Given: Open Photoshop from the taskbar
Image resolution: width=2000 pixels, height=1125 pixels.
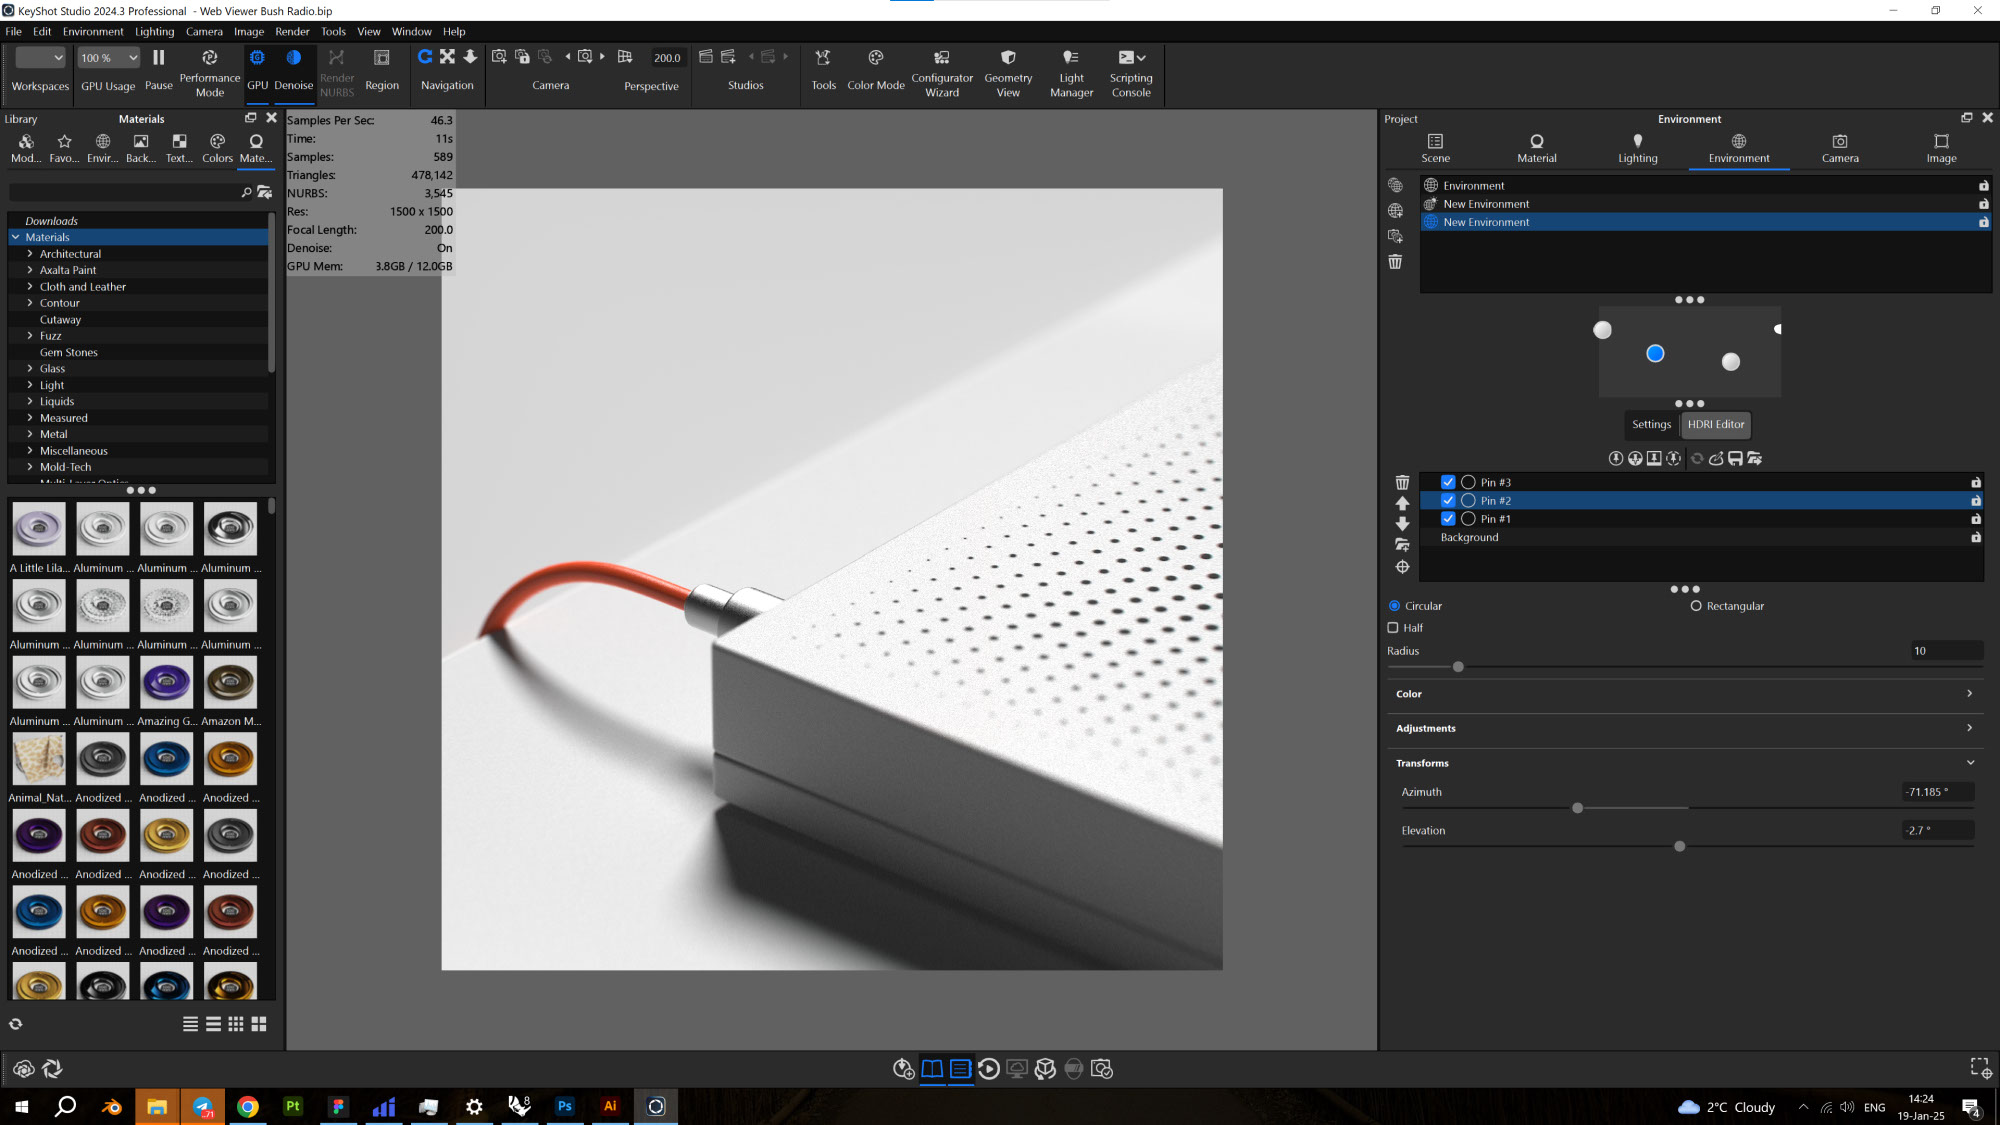Looking at the screenshot, I should [x=565, y=1106].
